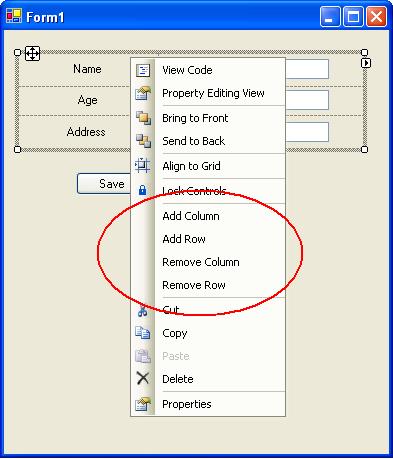Click the Save button
This screenshot has height=459, width=393.
[104, 184]
